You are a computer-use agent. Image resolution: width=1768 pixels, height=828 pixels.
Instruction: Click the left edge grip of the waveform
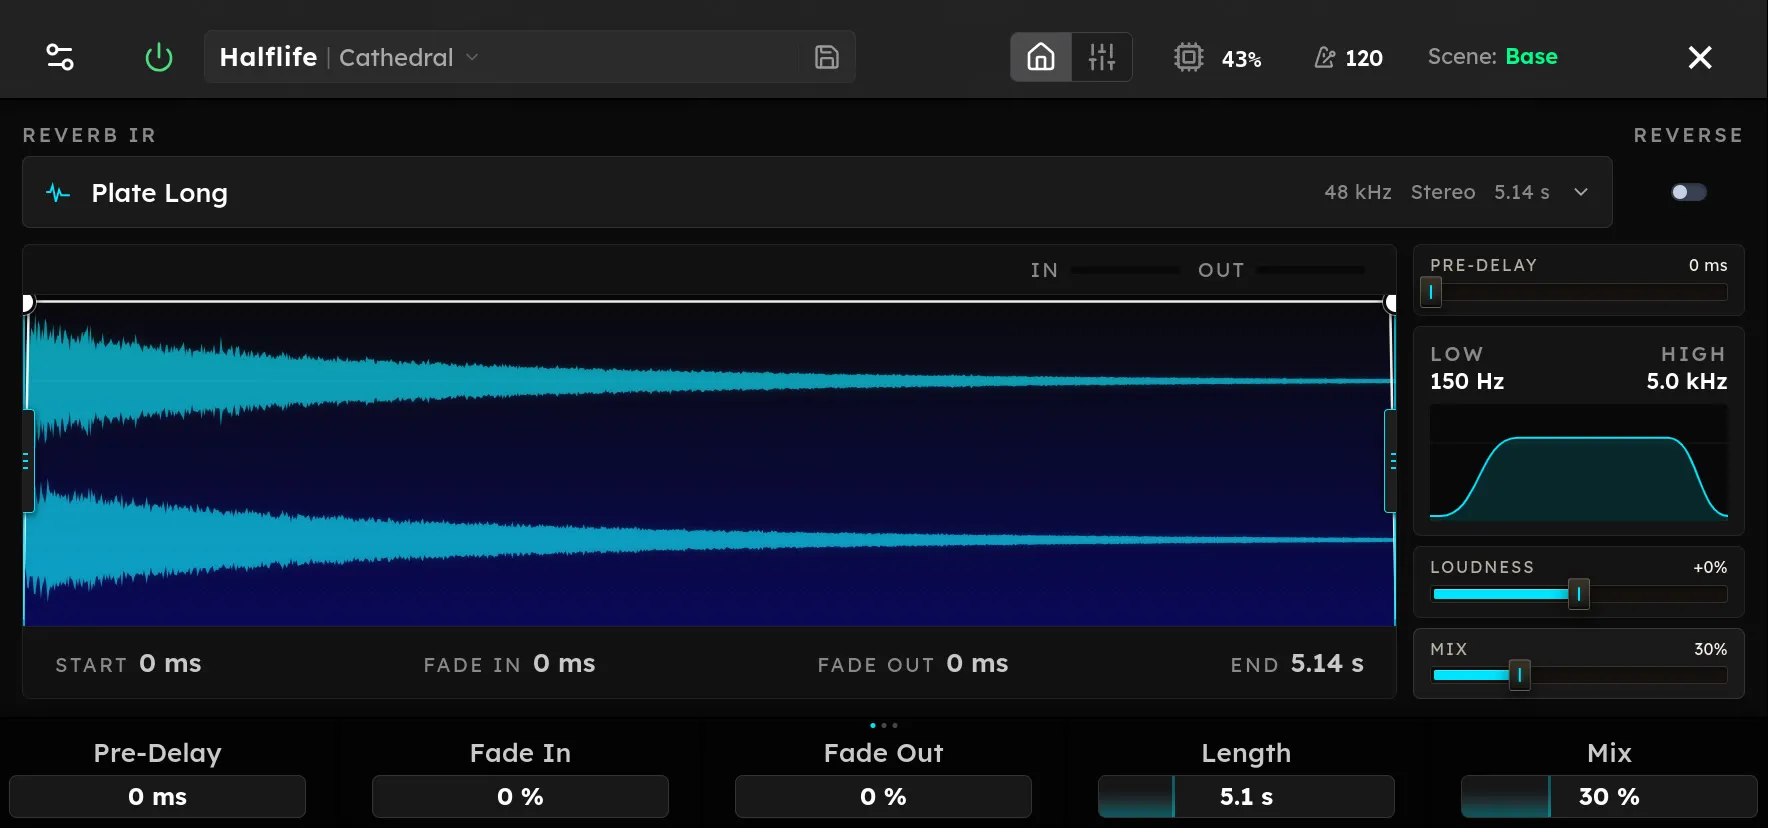tap(28, 461)
